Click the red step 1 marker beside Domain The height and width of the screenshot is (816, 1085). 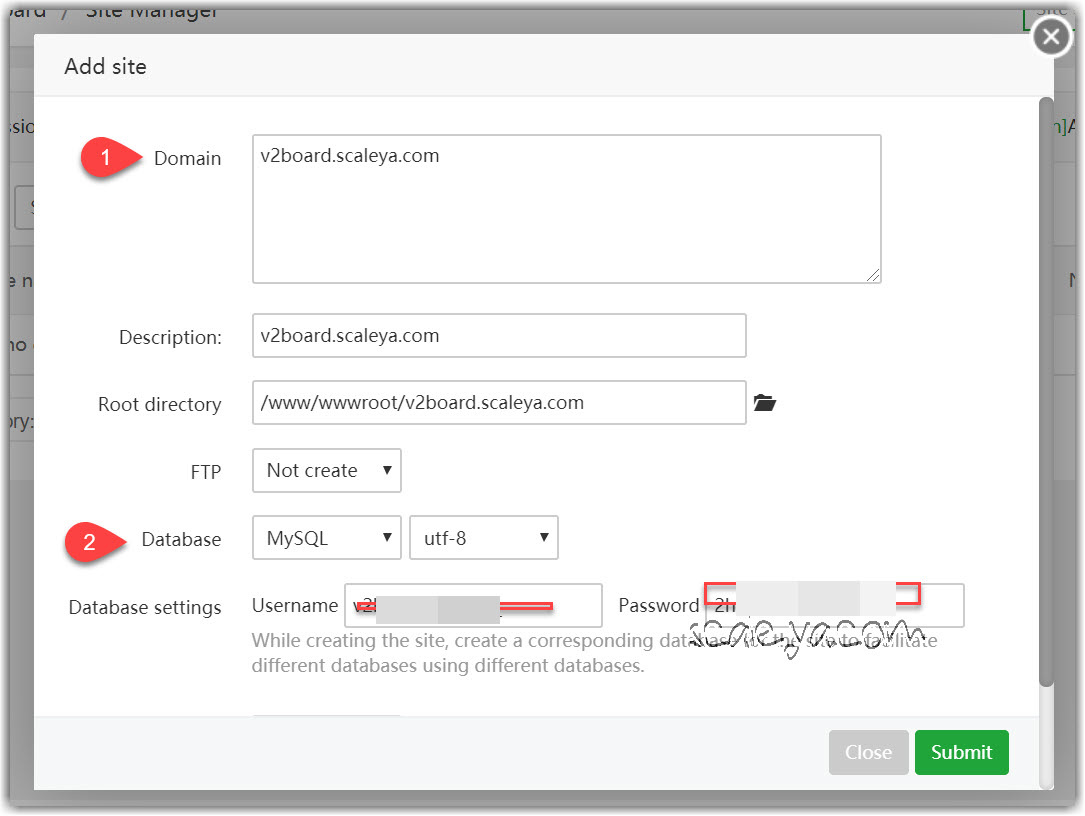click(x=106, y=159)
